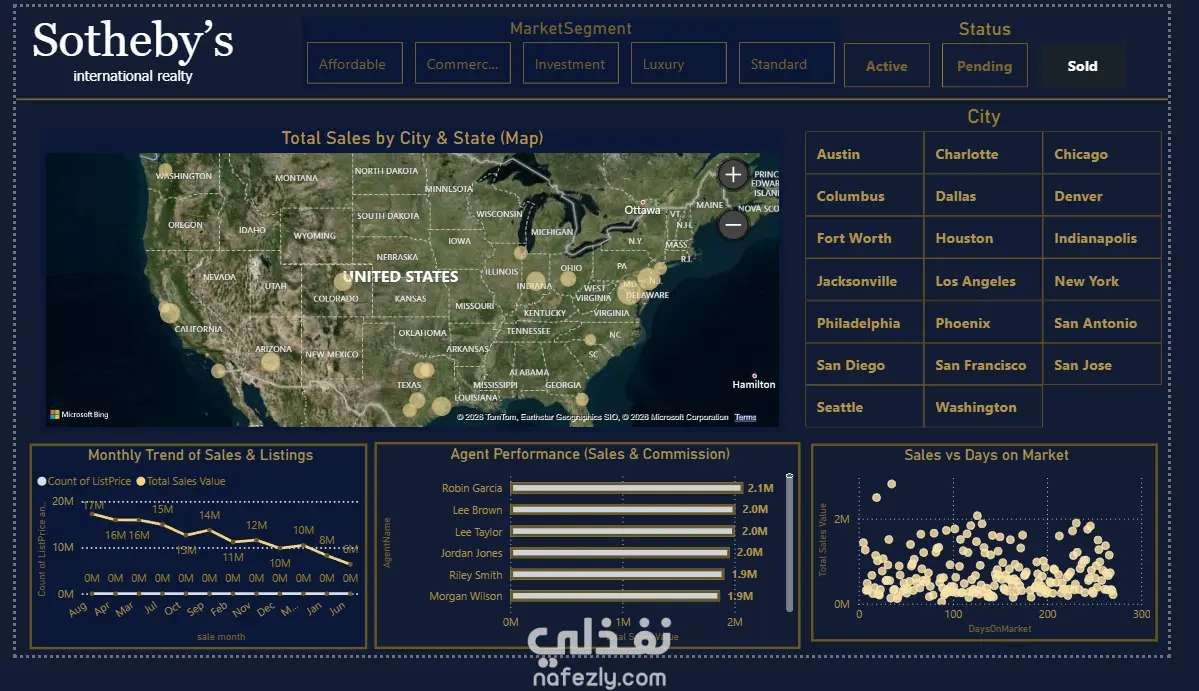Zoom out on the map with minus button
This screenshot has height=691, width=1199.
pos(733,225)
